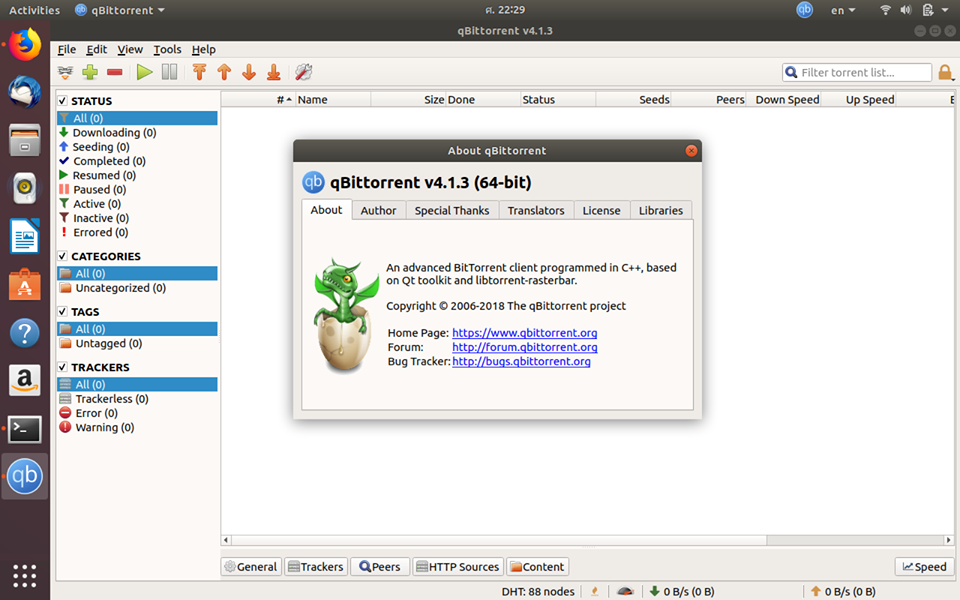Viewport: 960px width, 600px height.
Task: Select Uncategorized (0) category
Action: coord(137,288)
